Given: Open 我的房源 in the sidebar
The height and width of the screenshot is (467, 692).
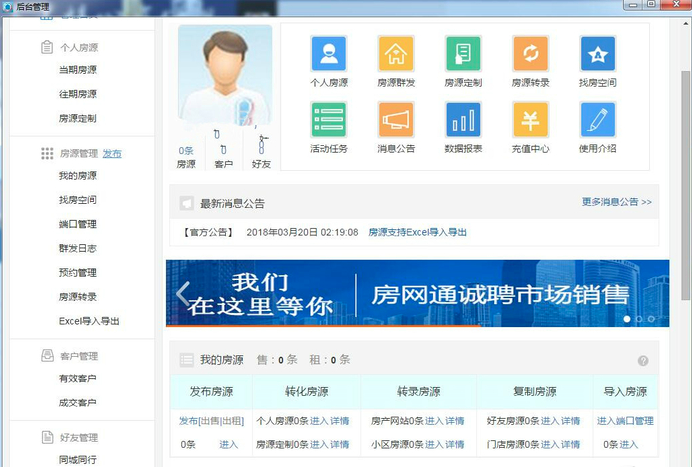Looking at the screenshot, I should 78,176.
